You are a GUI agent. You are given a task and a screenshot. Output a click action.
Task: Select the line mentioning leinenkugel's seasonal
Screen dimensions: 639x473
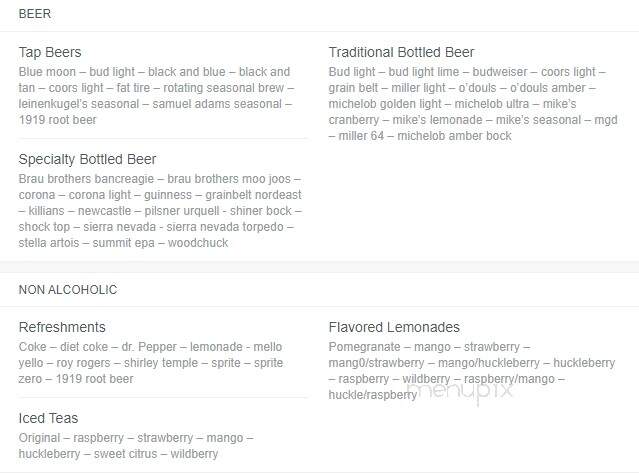(x=155, y=104)
